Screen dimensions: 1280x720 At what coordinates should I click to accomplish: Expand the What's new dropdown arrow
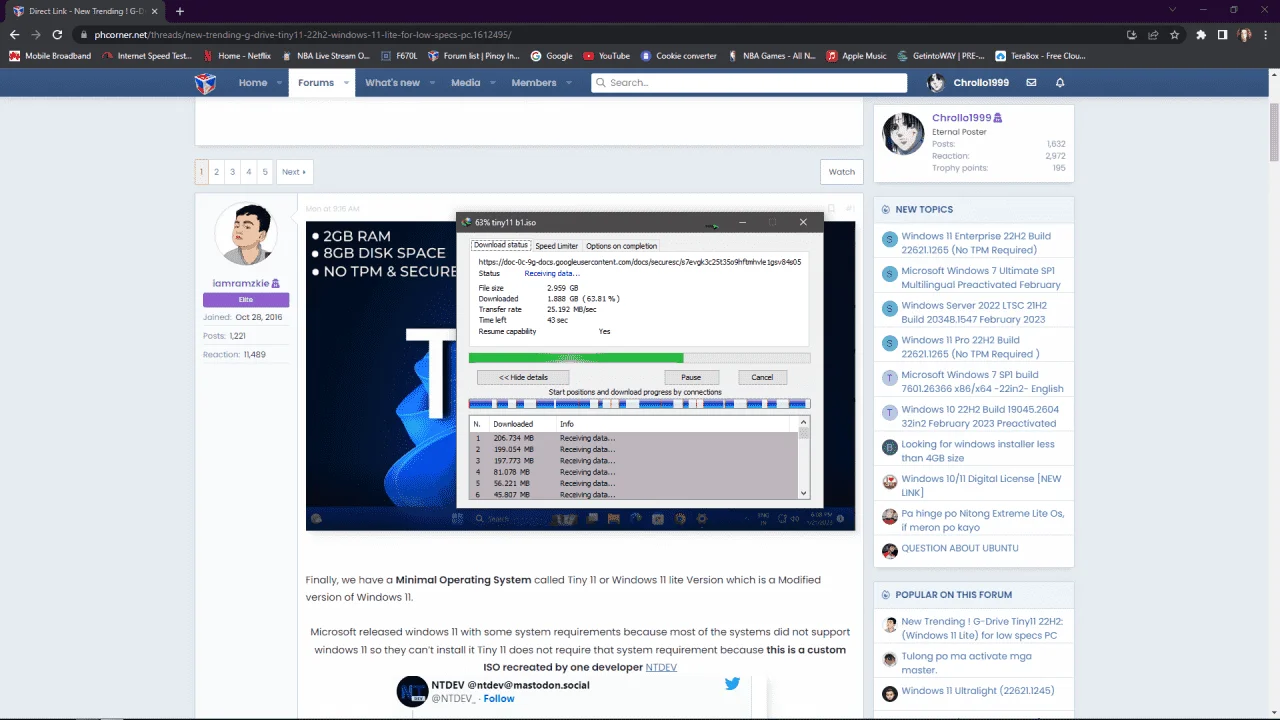pyautogui.click(x=432, y=83)
